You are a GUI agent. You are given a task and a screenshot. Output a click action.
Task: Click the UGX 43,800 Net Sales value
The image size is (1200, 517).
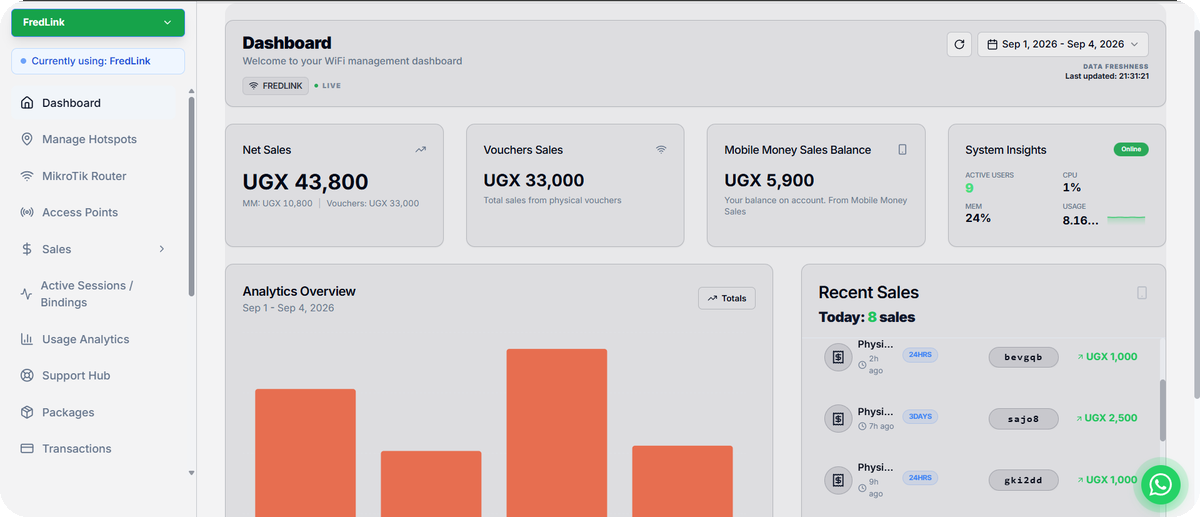tap(305, 182)
